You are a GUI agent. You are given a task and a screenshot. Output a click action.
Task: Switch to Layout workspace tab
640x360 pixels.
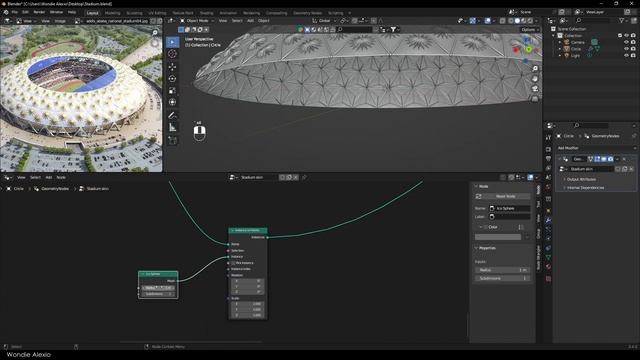tap(92, 13)
